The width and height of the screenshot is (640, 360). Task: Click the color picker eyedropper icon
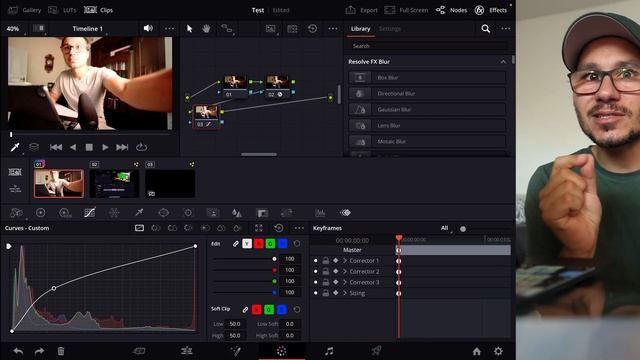pos(15,147)
